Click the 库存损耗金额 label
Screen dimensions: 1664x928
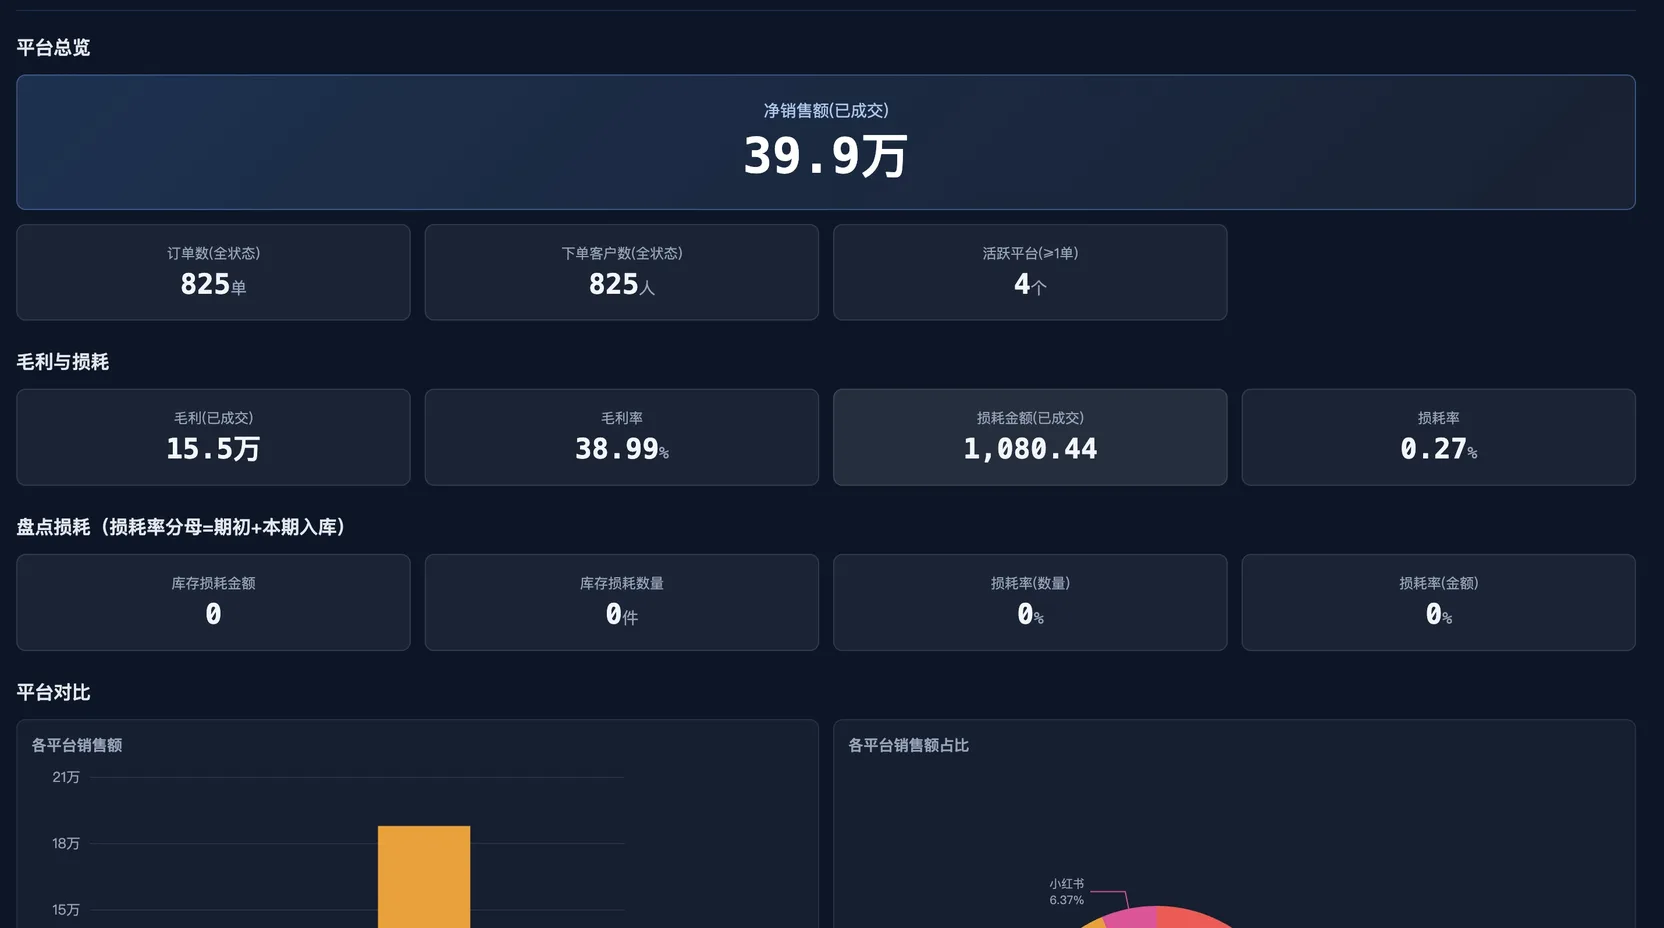point(213,583)
